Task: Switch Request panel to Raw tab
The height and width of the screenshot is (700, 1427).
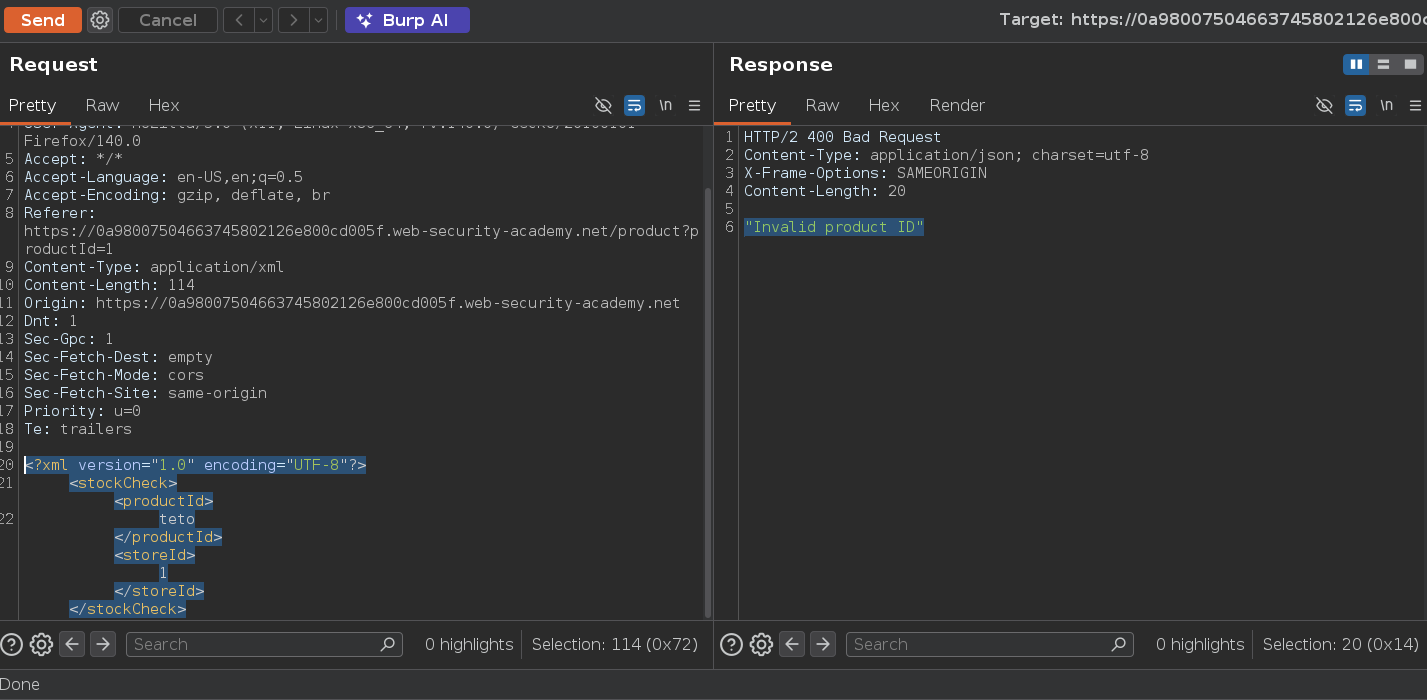Action: (x=102, y=105)
